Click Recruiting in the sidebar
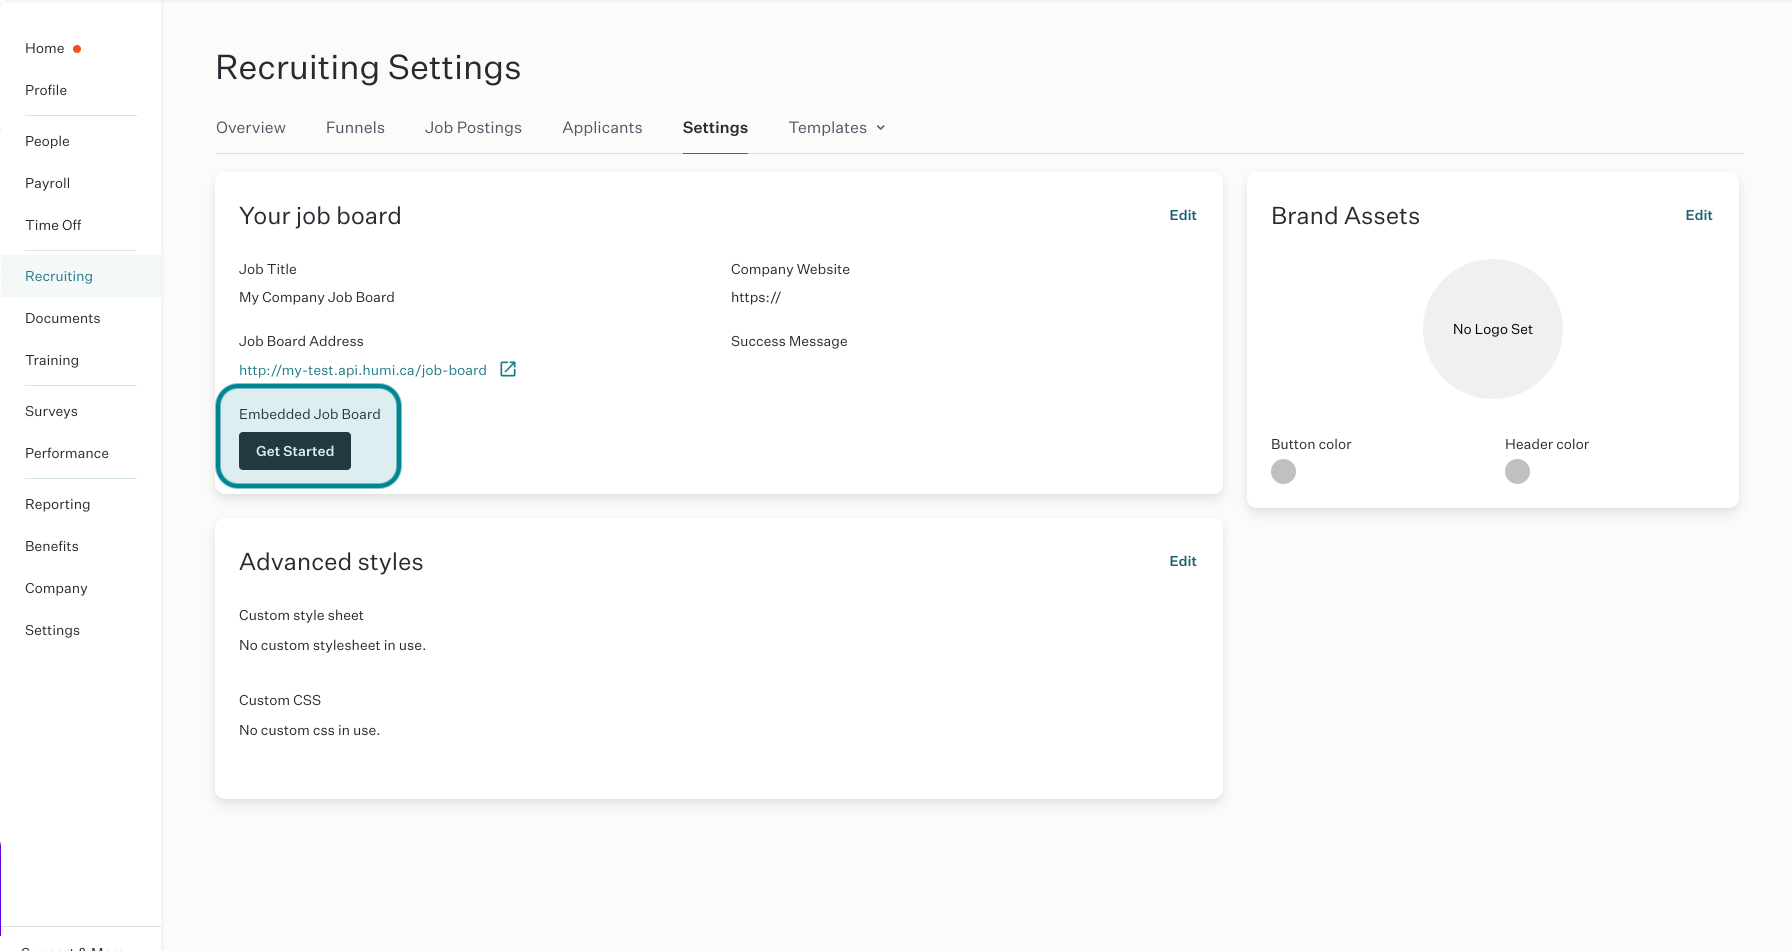The height and width of the screenshot is (951, 1792). [59, 276]
